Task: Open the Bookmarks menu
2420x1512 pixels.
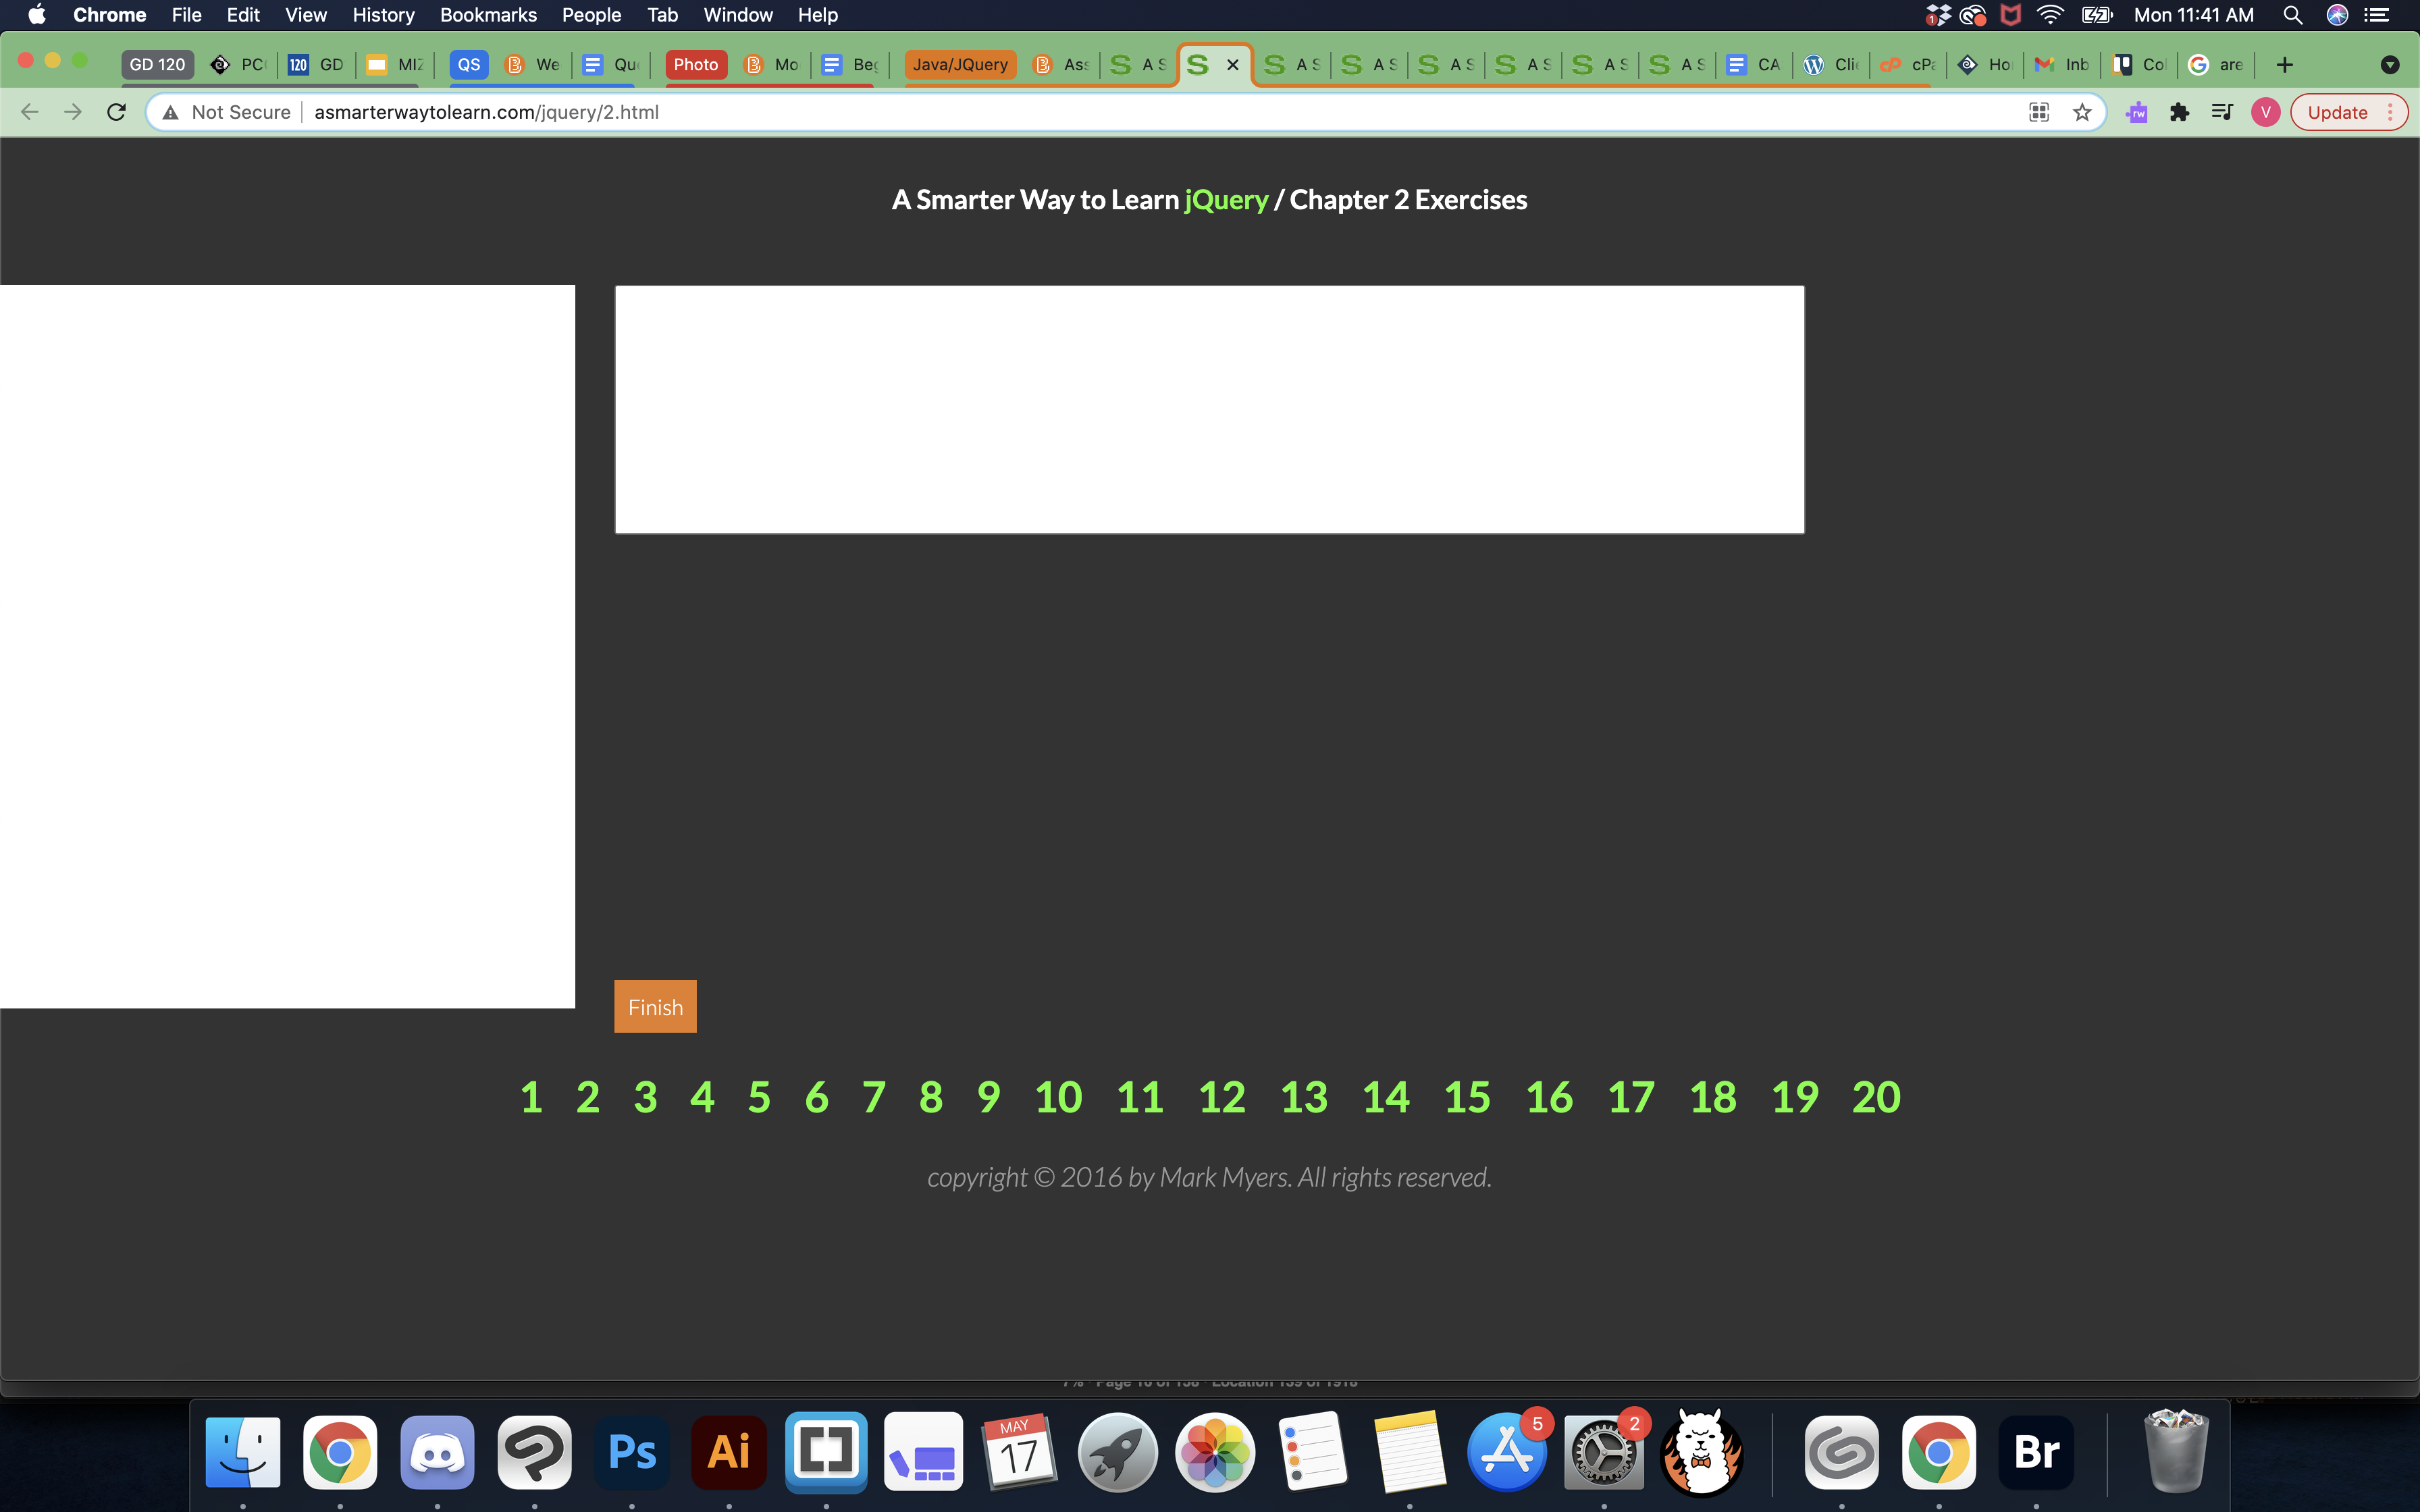Action: [488, 15]
